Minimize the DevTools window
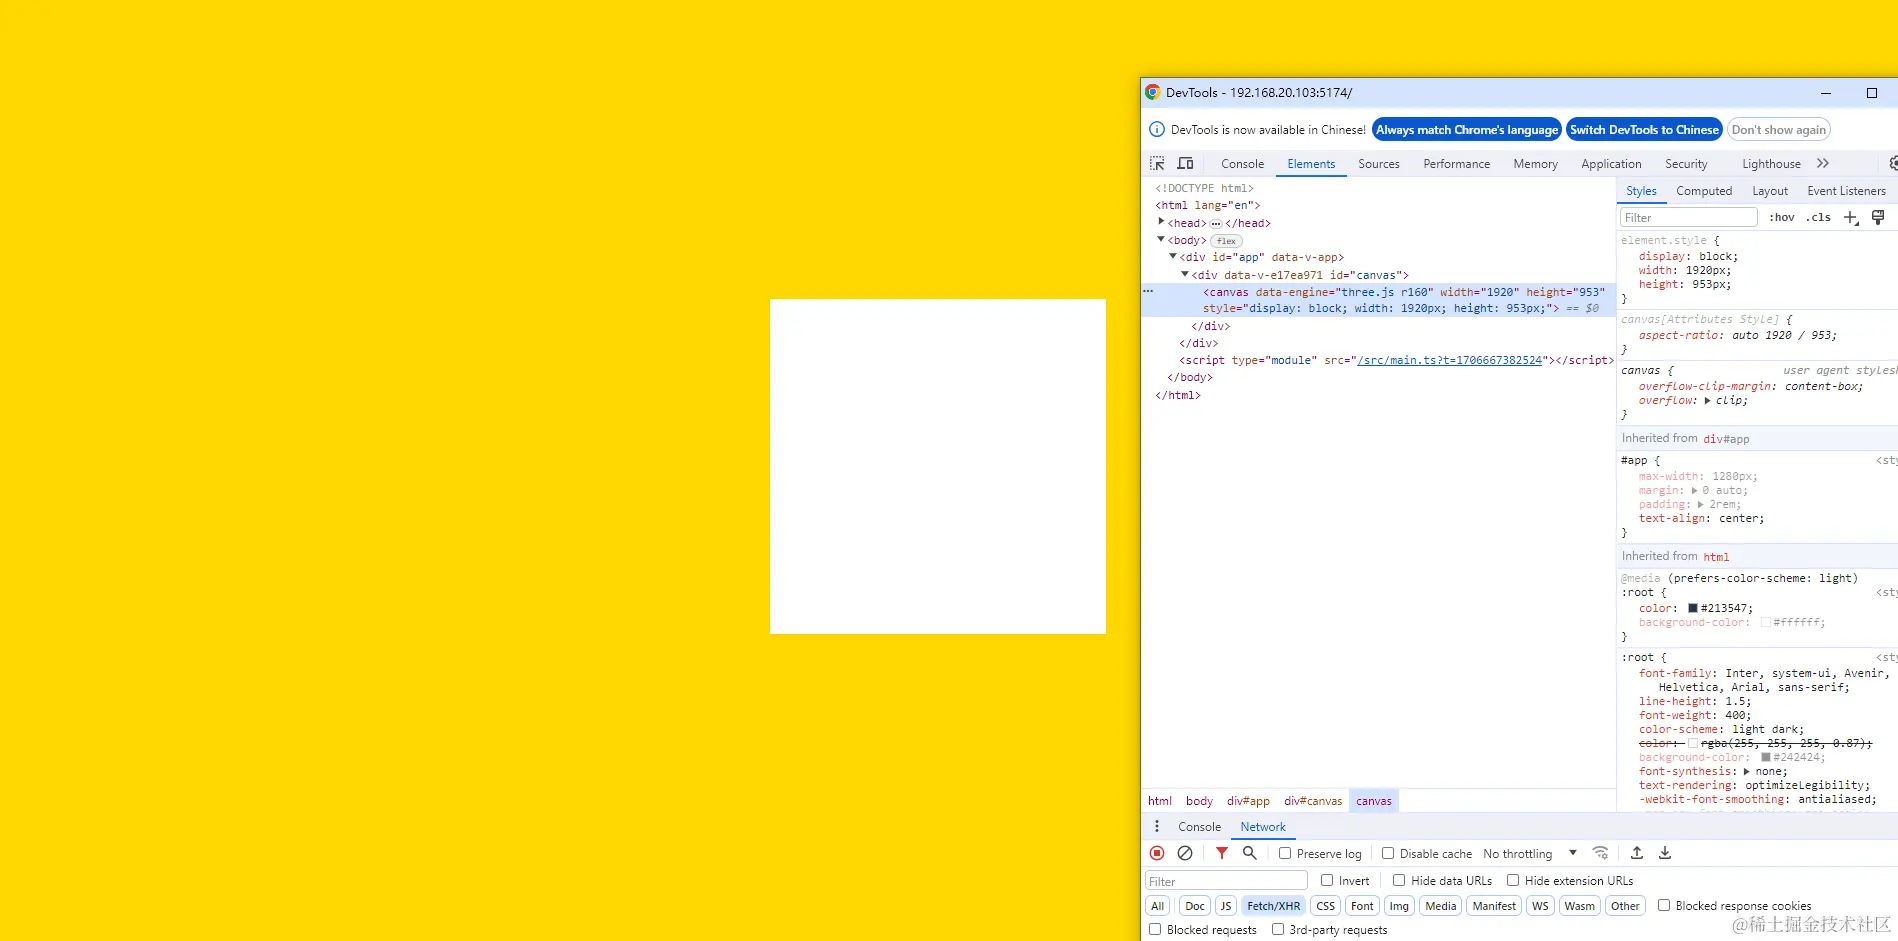Screen dimensions: 1898x941 click(1826, 93)
